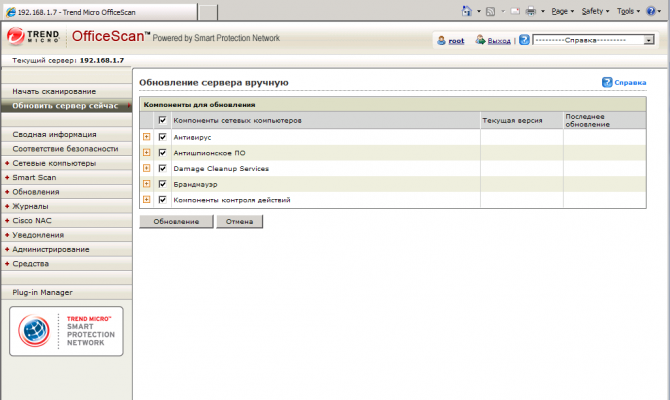Expand the Антишпионское ПО row
This screenshot has width=670, height=400.
147,153
